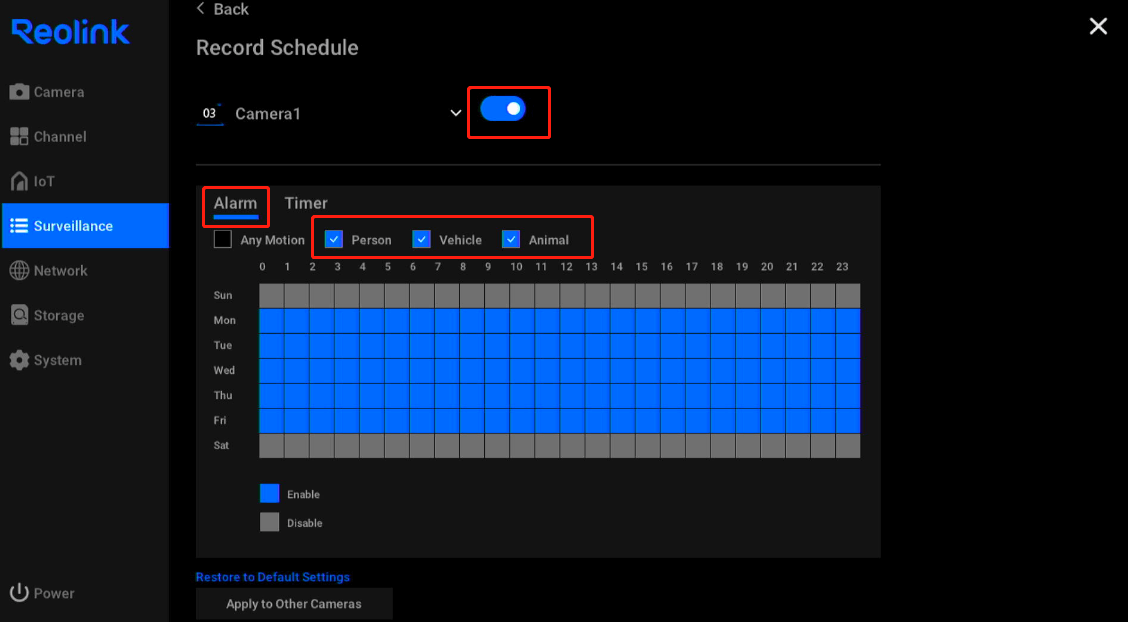Open the Storage menu label
This screenshot has height=622, width=1128.
click(x=59, y=315)
